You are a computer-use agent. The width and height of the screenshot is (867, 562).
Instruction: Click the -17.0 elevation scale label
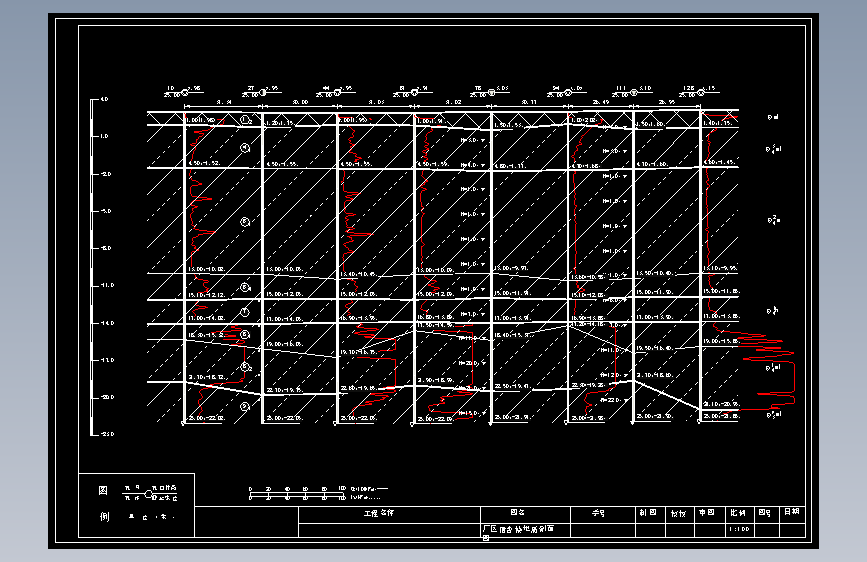(107, 360)
